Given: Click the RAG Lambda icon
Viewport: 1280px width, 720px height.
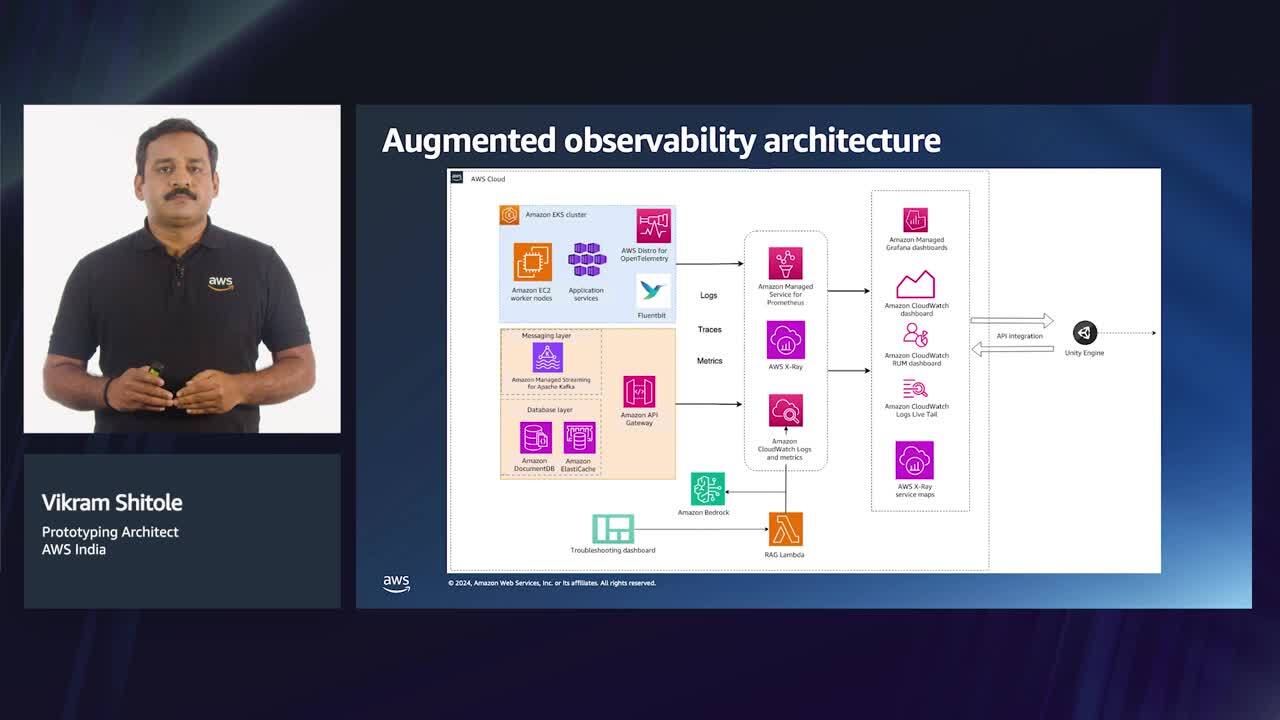Looking at the screenshot, I should tap(785, 529).
